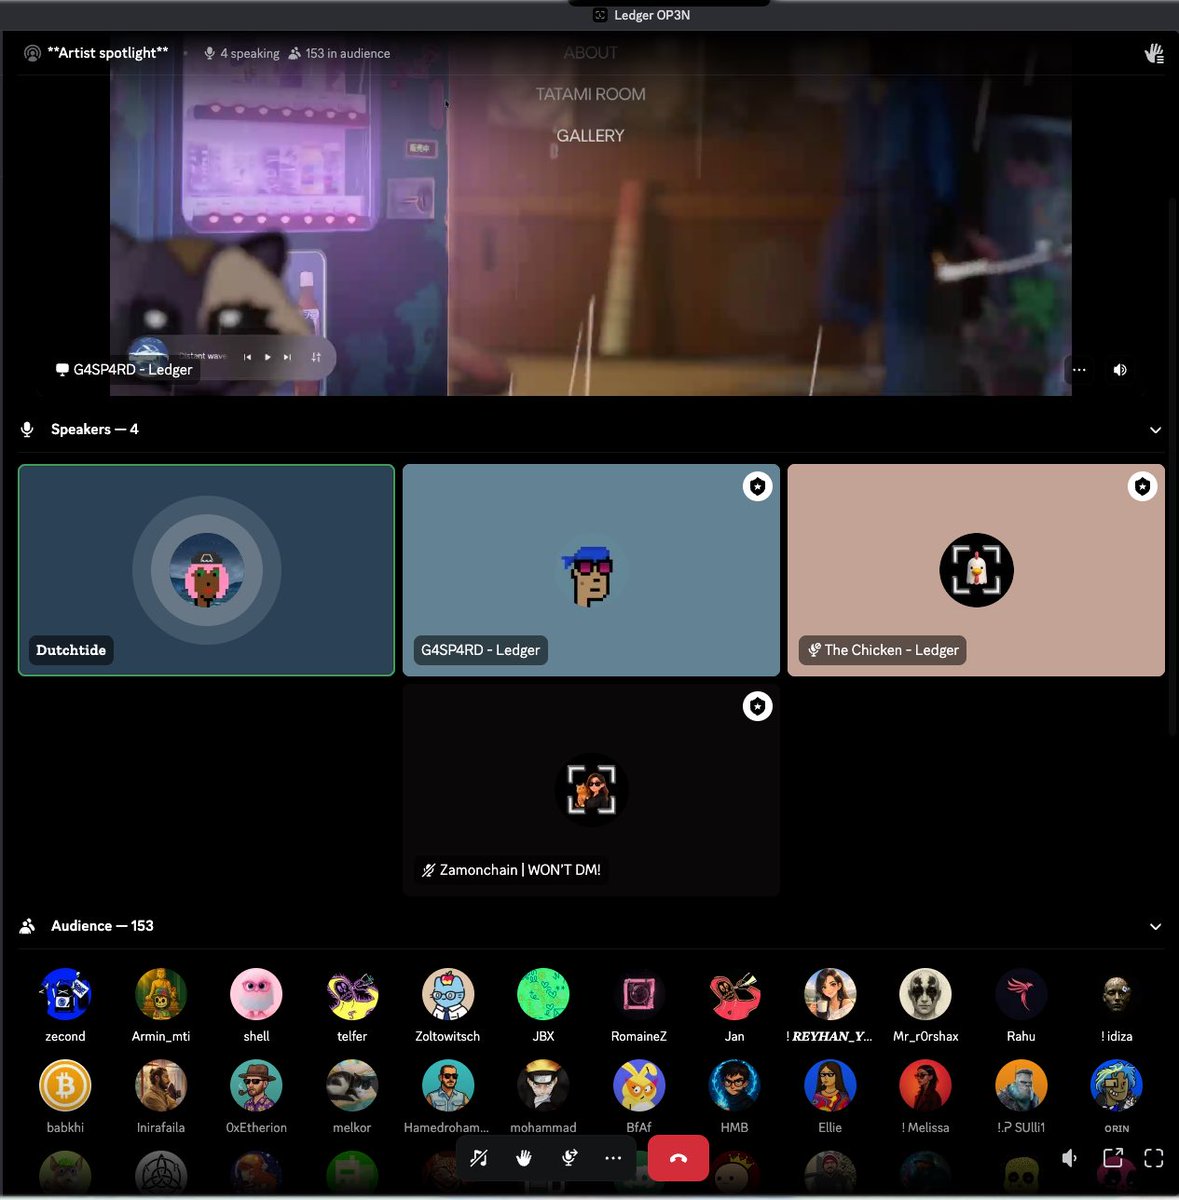Click the 'Audience — 153' section header text
This screenshot has width=1179, height=1200.
pos(102,926)
